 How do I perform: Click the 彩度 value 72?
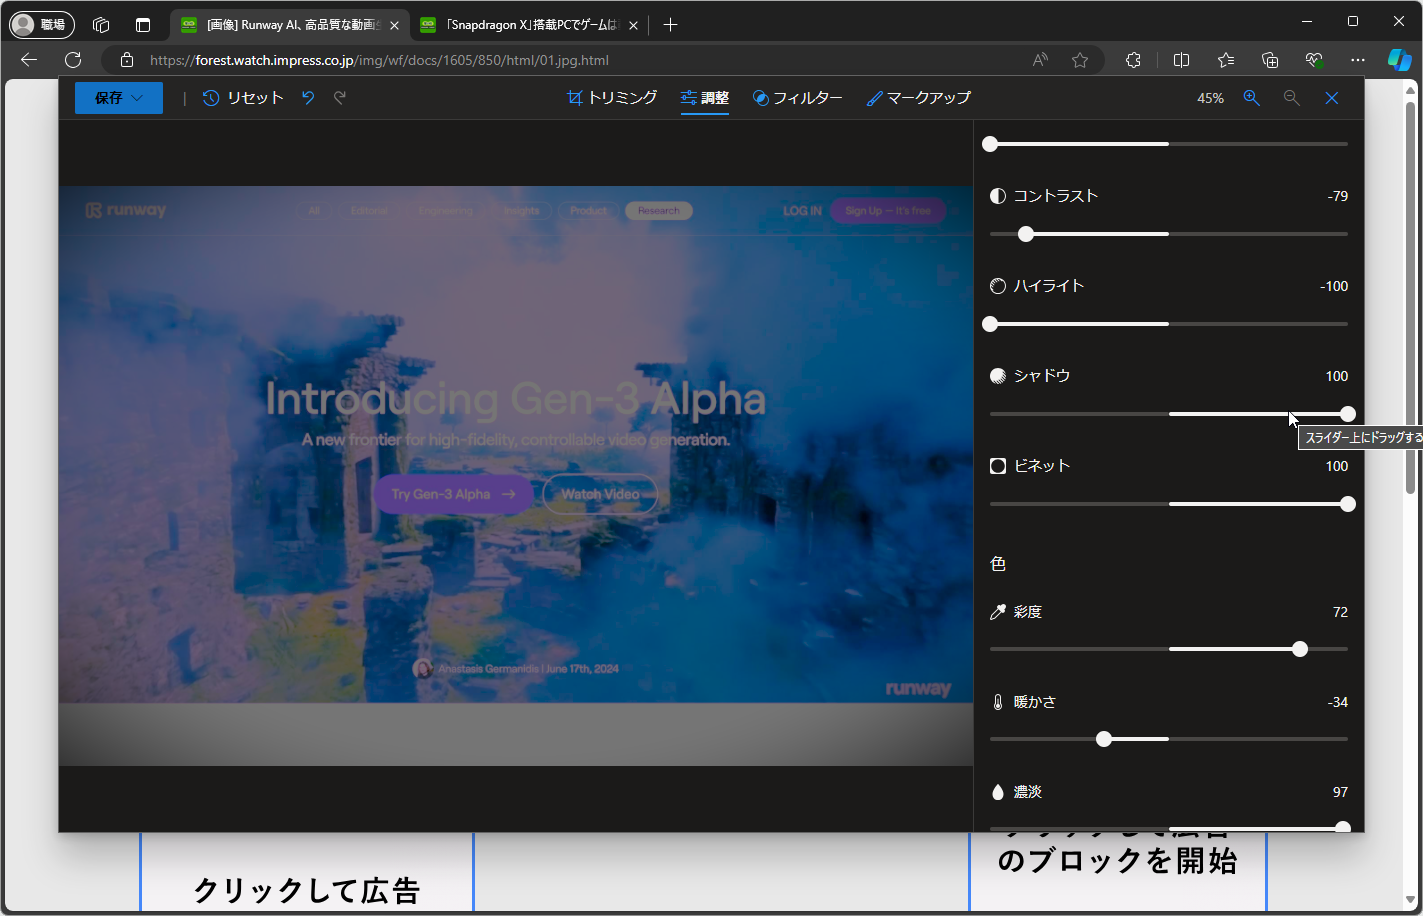pyautogui.click(x=1341, y=612)
